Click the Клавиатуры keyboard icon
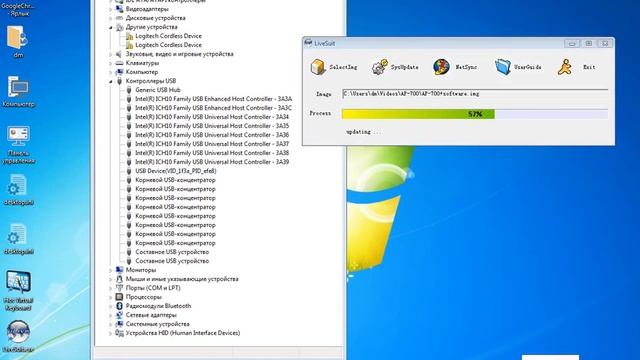Viewport: 640px width, 360px height. (x=119, y=63)
